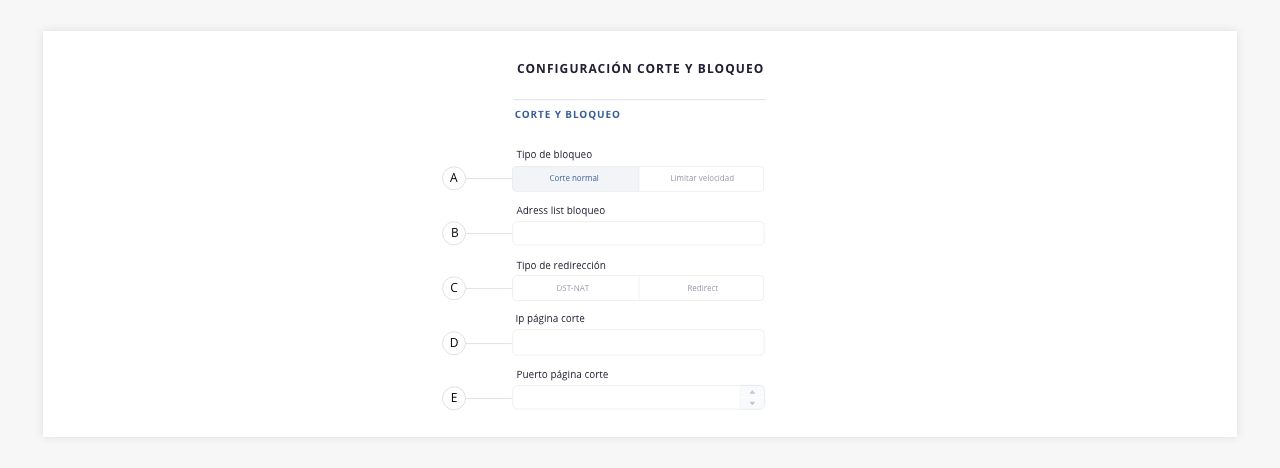The width and height of the screenshot is (1280, 468).
Task: Decrease Puerto página corte with down arrow
Action: point(752,403)
